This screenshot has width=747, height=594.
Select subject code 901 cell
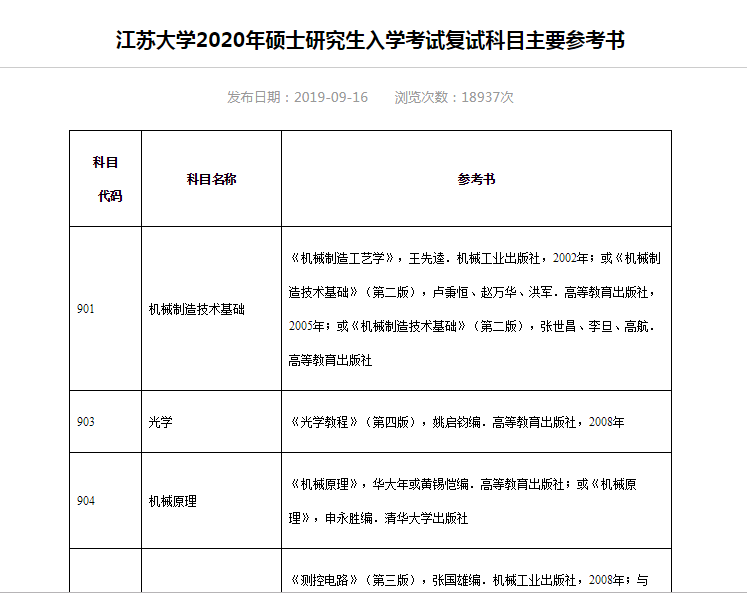105,309
